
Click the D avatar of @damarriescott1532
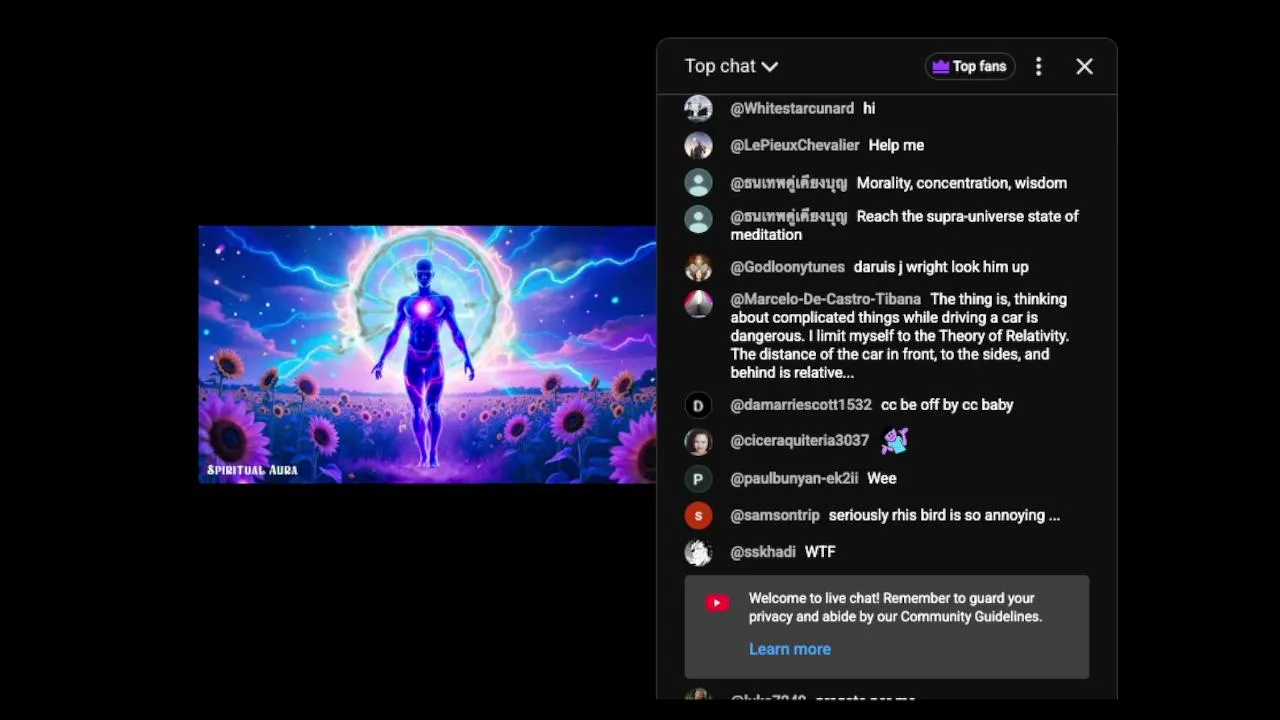pyautogui.click(x=698, y=405)
